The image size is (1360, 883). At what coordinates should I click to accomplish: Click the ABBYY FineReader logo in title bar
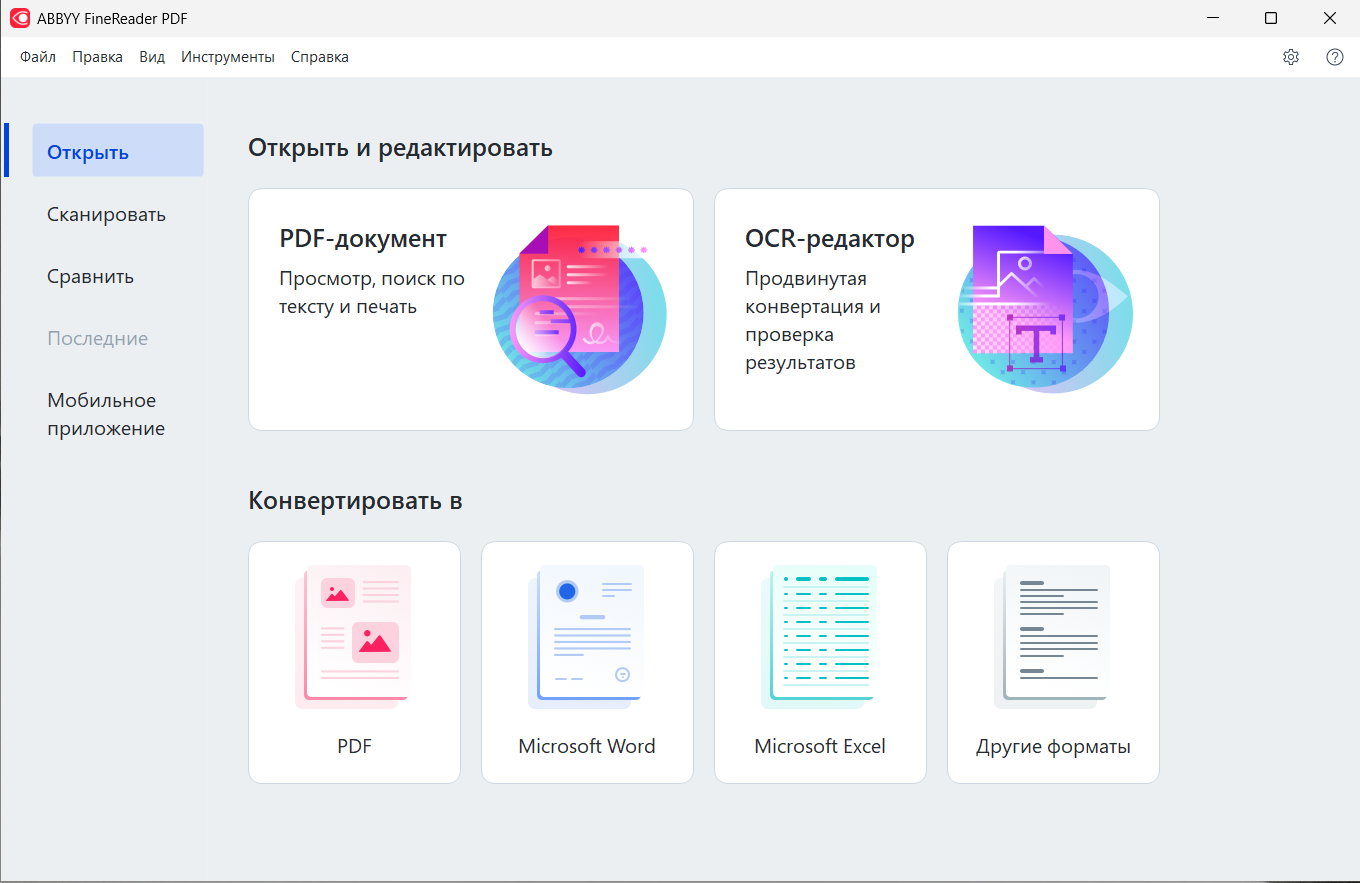20,18
